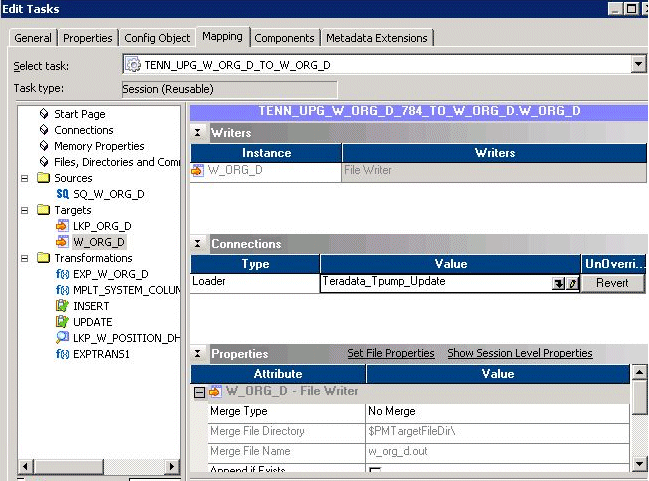Click the Transformations folder icon
This screenshot has width=649, height=481.
[x=43, y=257]
